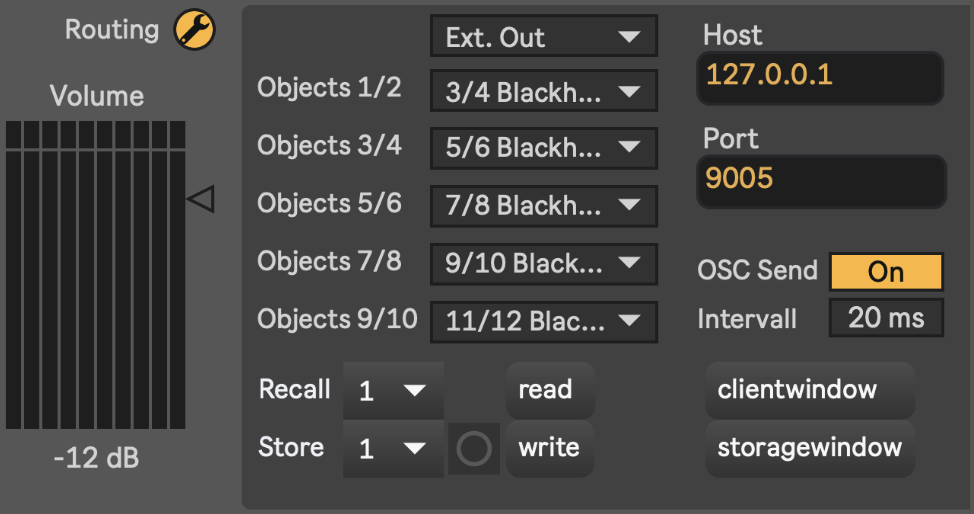Click the volume slider triangle handle
Image resolution: width=974 pixels, height=514 pixels.
201,199
